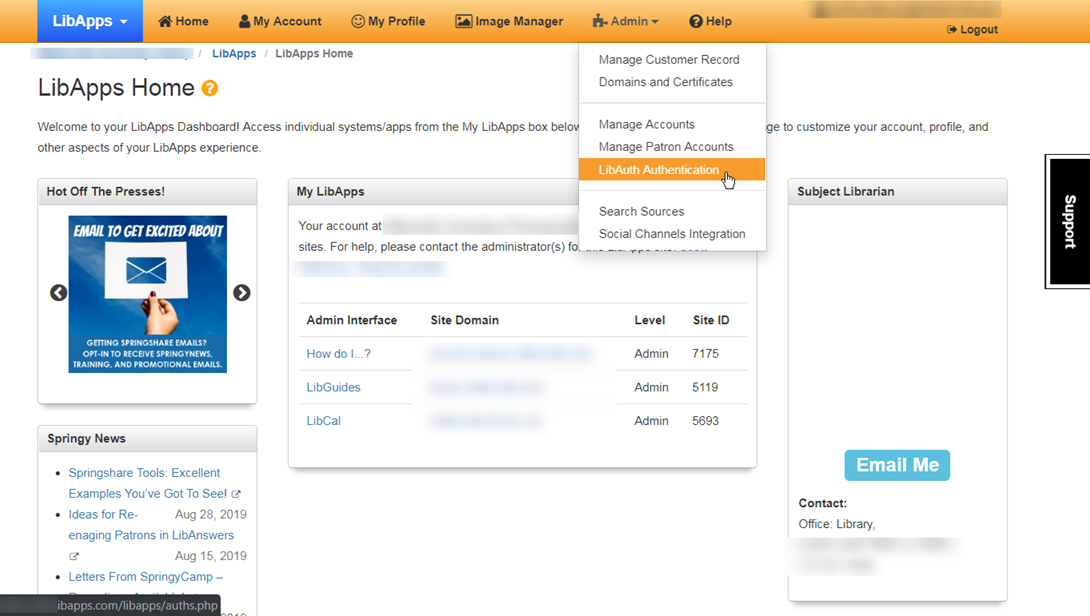Image resolution: width=1090 pixels, height=616 pixels.
Task: Click the orange help icon beside LibApps Home heading
Action: click(208, 88)
